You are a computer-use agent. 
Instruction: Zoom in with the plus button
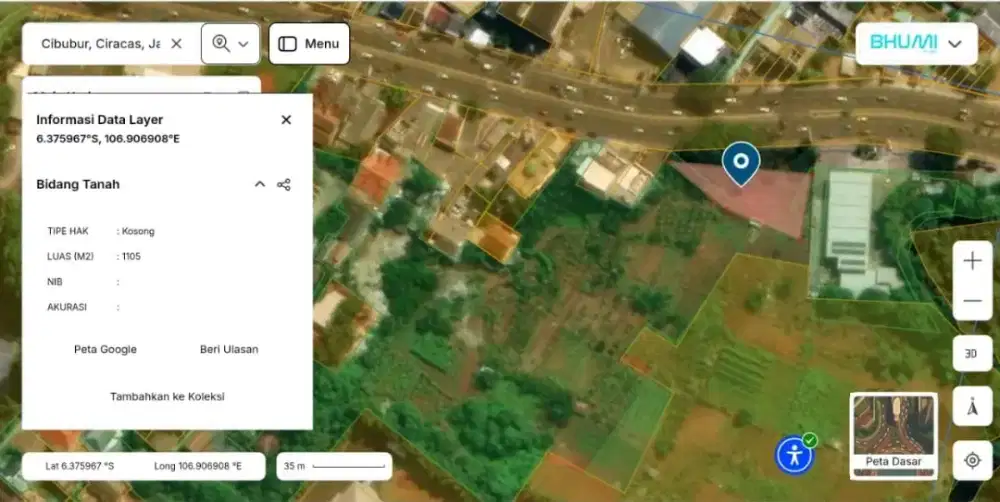tap(971, 261)
